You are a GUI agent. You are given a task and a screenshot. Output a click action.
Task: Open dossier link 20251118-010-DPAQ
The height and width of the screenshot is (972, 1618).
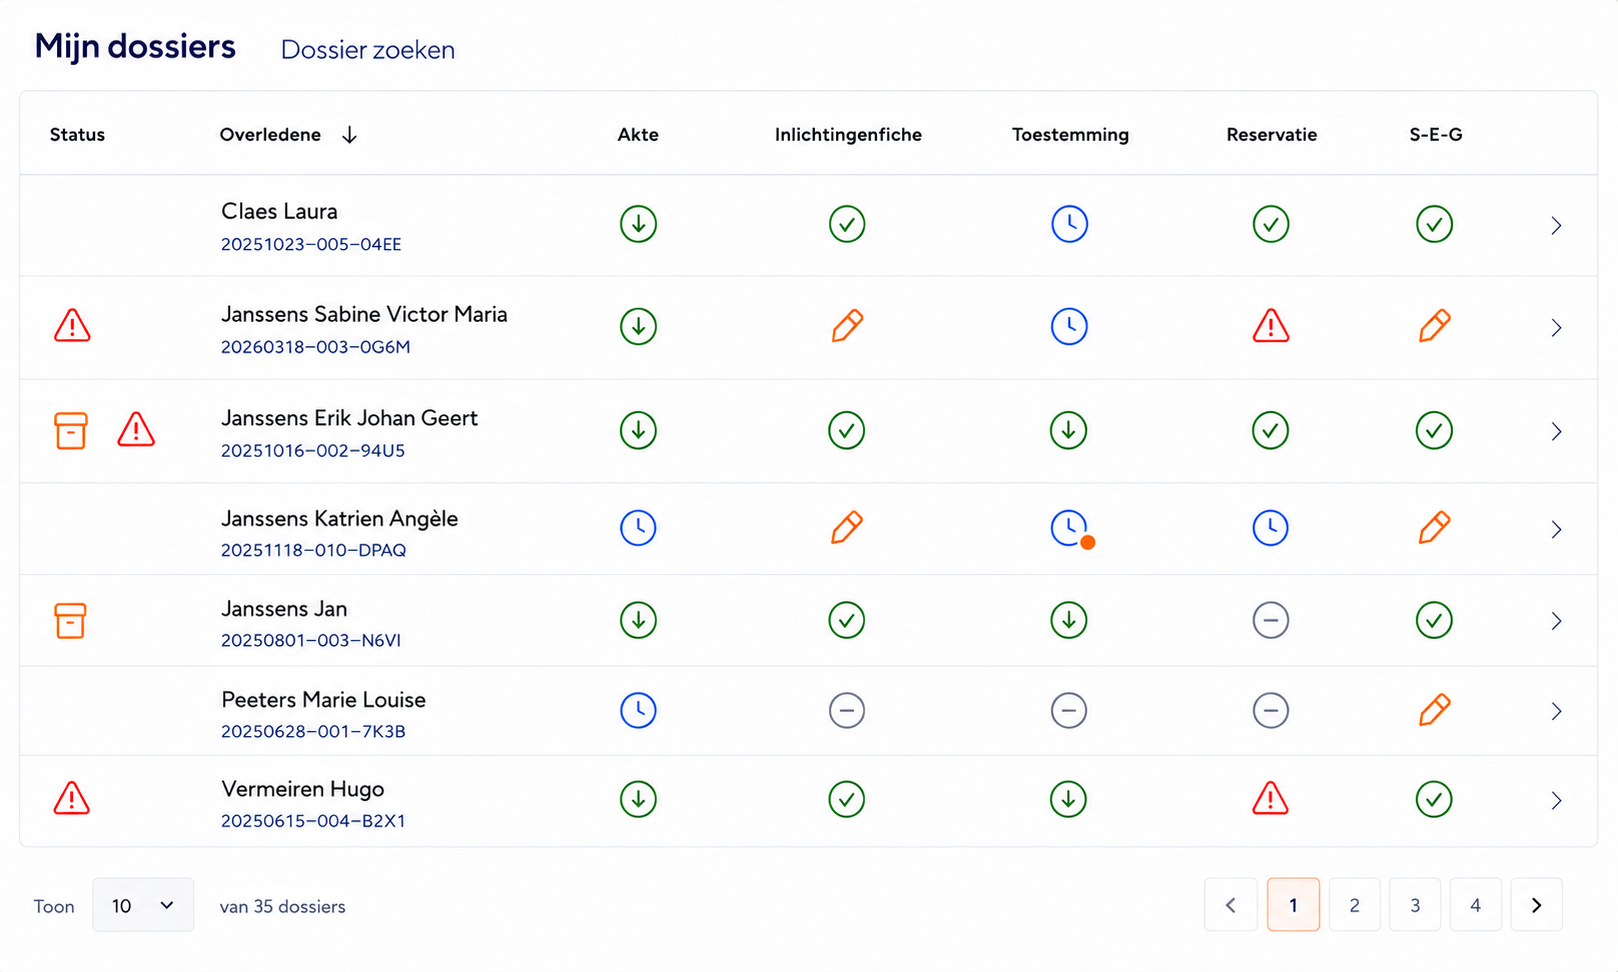[313, 550]
